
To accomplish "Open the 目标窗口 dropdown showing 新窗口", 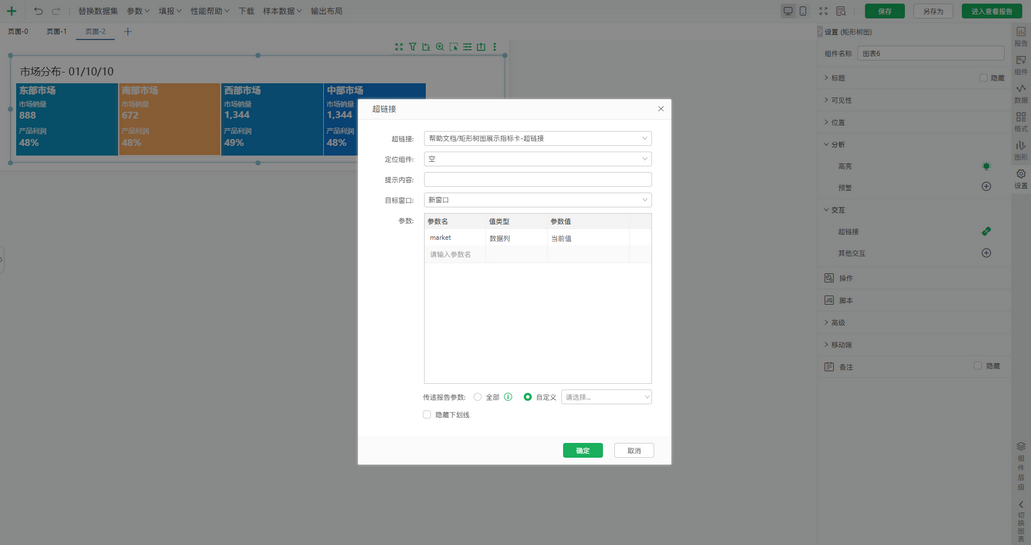I will point(537,200).
